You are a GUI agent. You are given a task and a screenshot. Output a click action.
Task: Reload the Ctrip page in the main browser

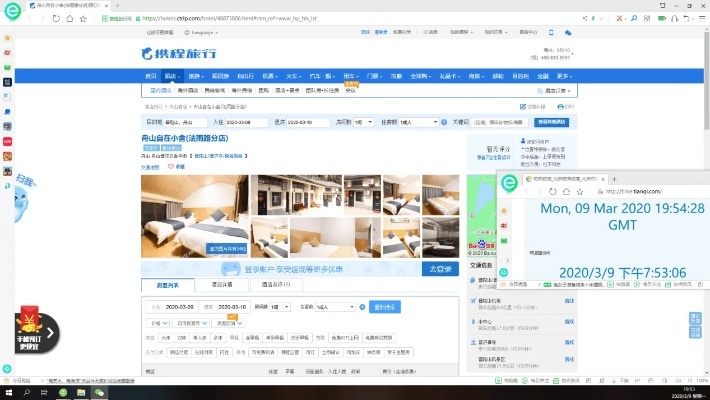(56, 19)
